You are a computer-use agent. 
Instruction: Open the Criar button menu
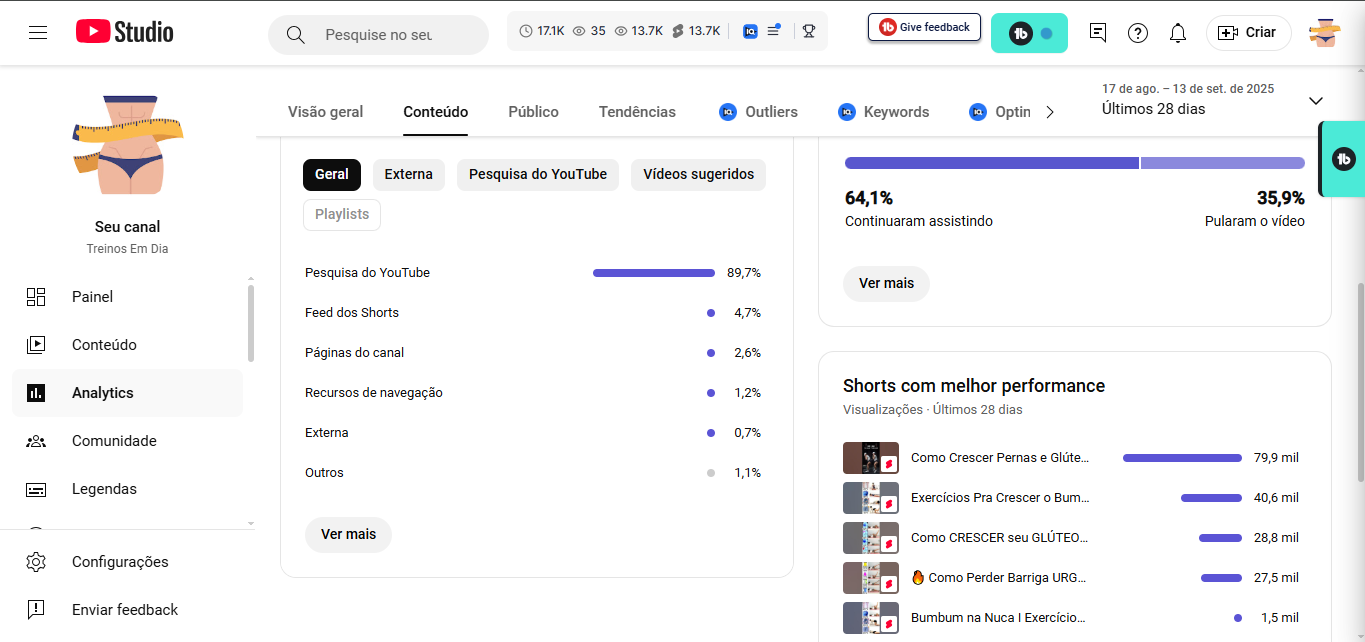[x=1248, y=33]
